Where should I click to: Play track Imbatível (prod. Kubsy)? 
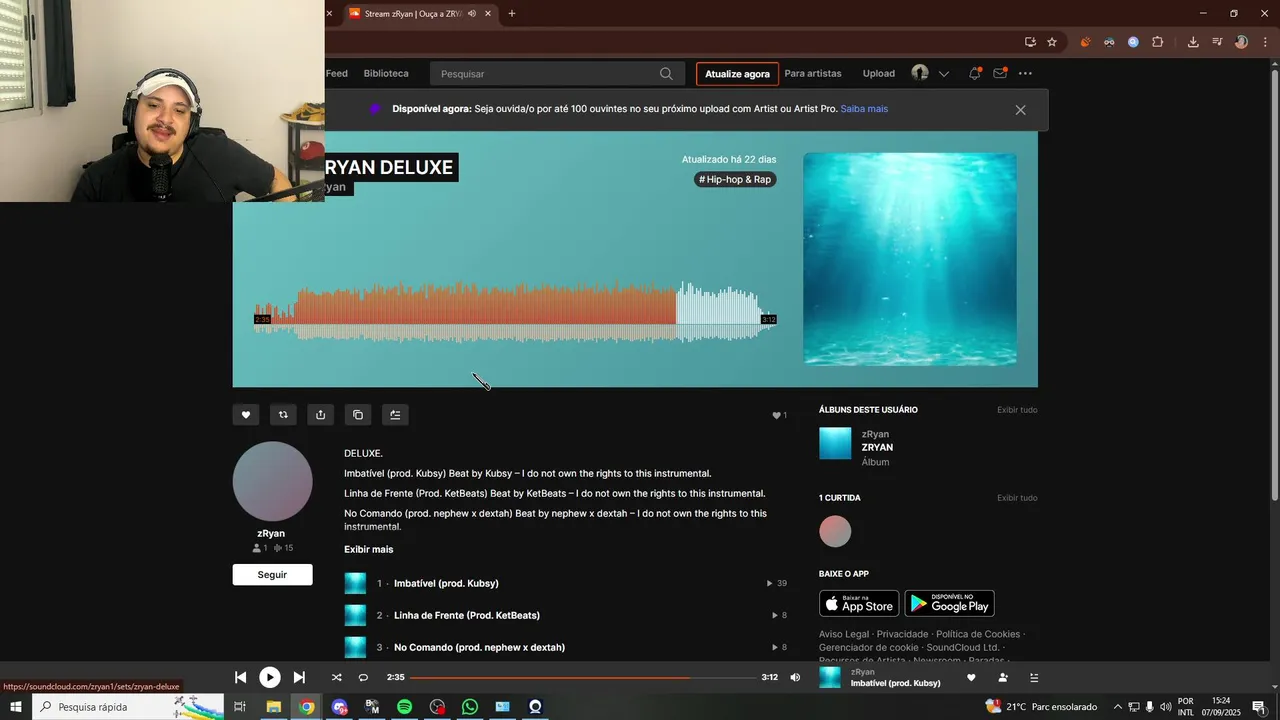point(446,583)
